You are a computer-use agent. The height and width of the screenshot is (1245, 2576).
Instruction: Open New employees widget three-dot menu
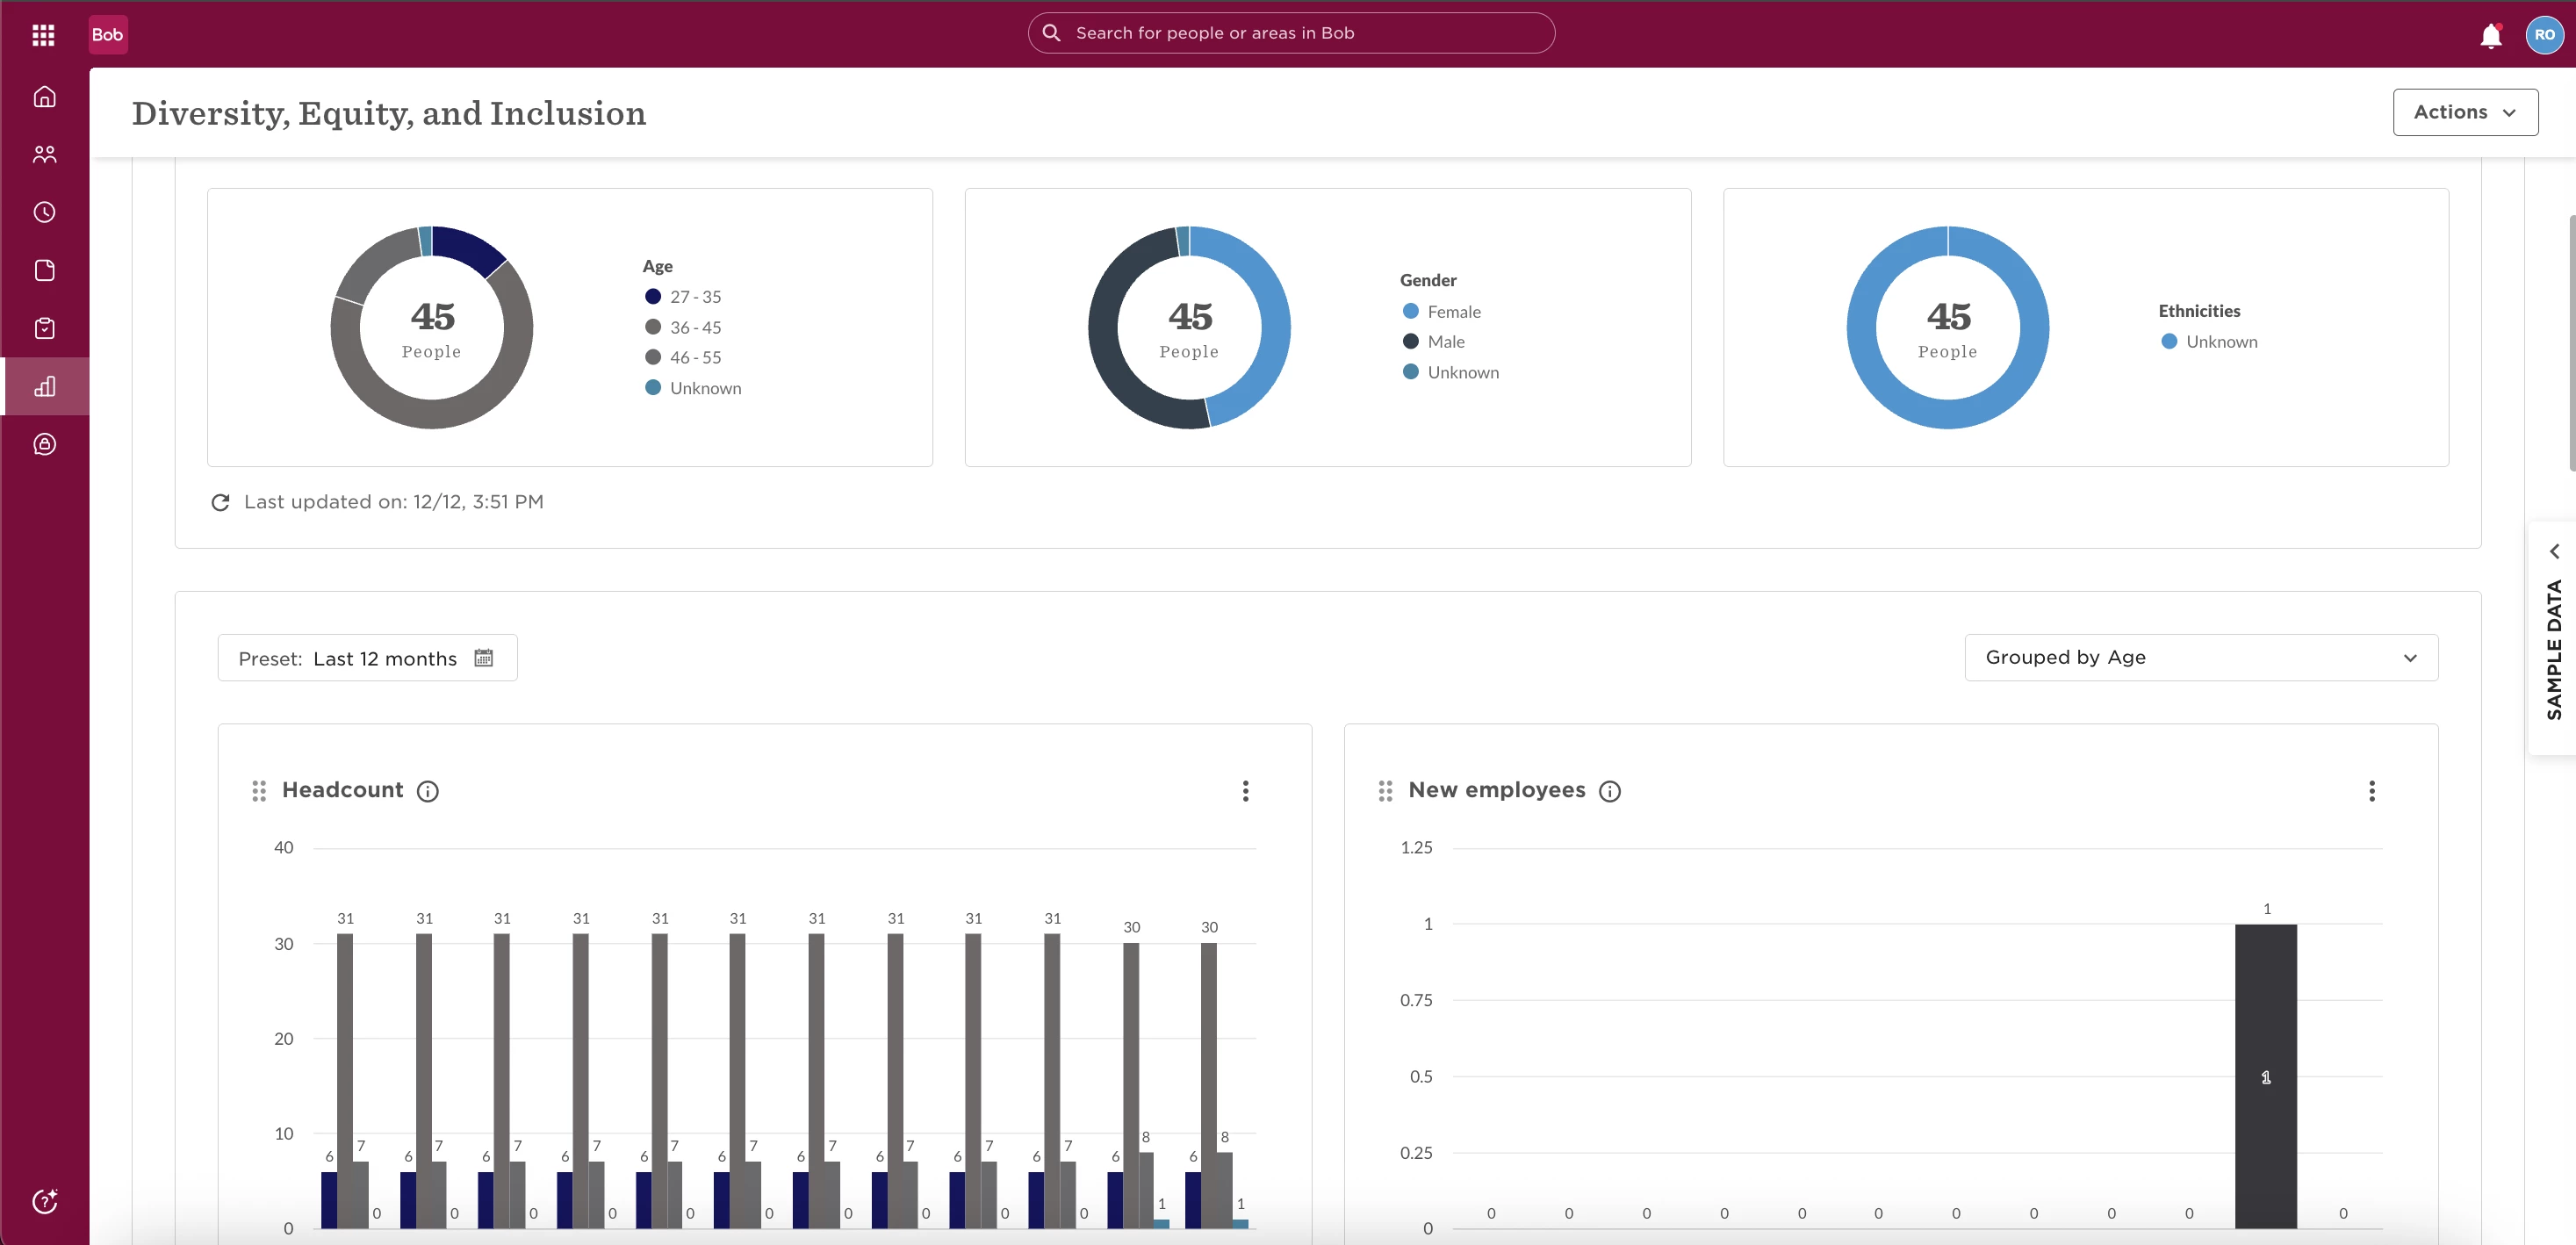(x=2371, y=791)
